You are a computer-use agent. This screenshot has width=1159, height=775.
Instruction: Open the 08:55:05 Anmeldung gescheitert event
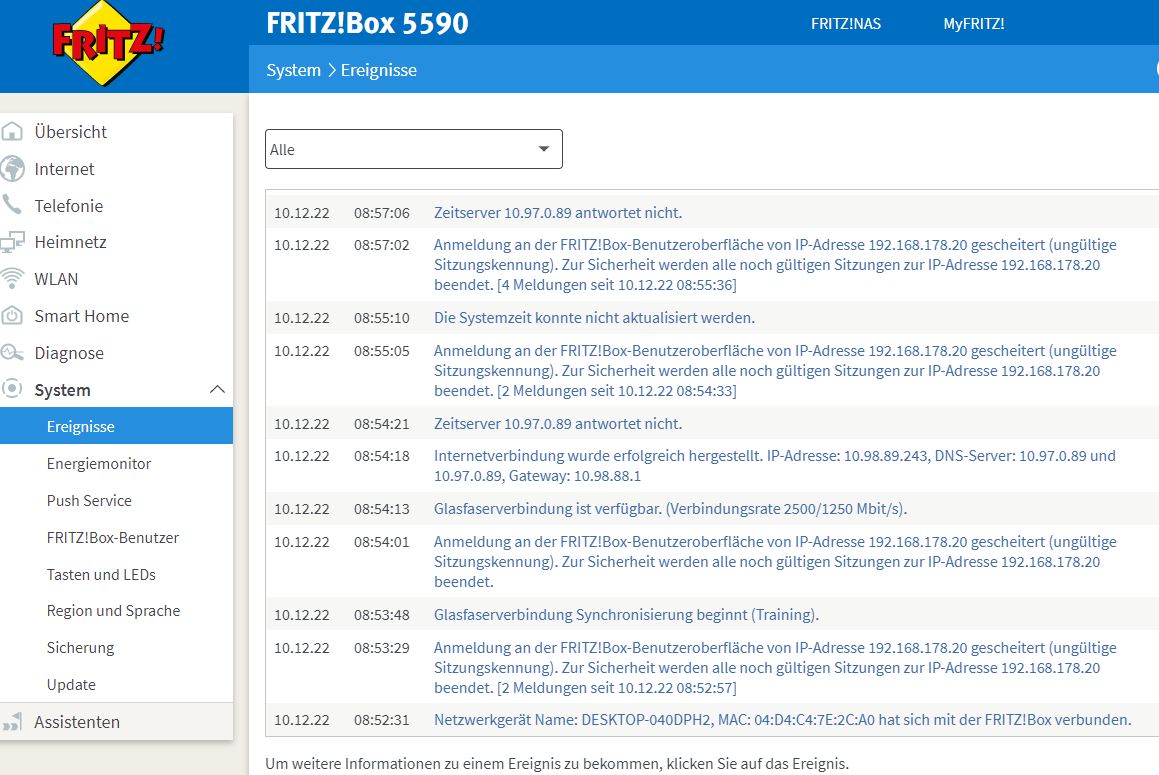pyautogui.click(x=775, y=370)
